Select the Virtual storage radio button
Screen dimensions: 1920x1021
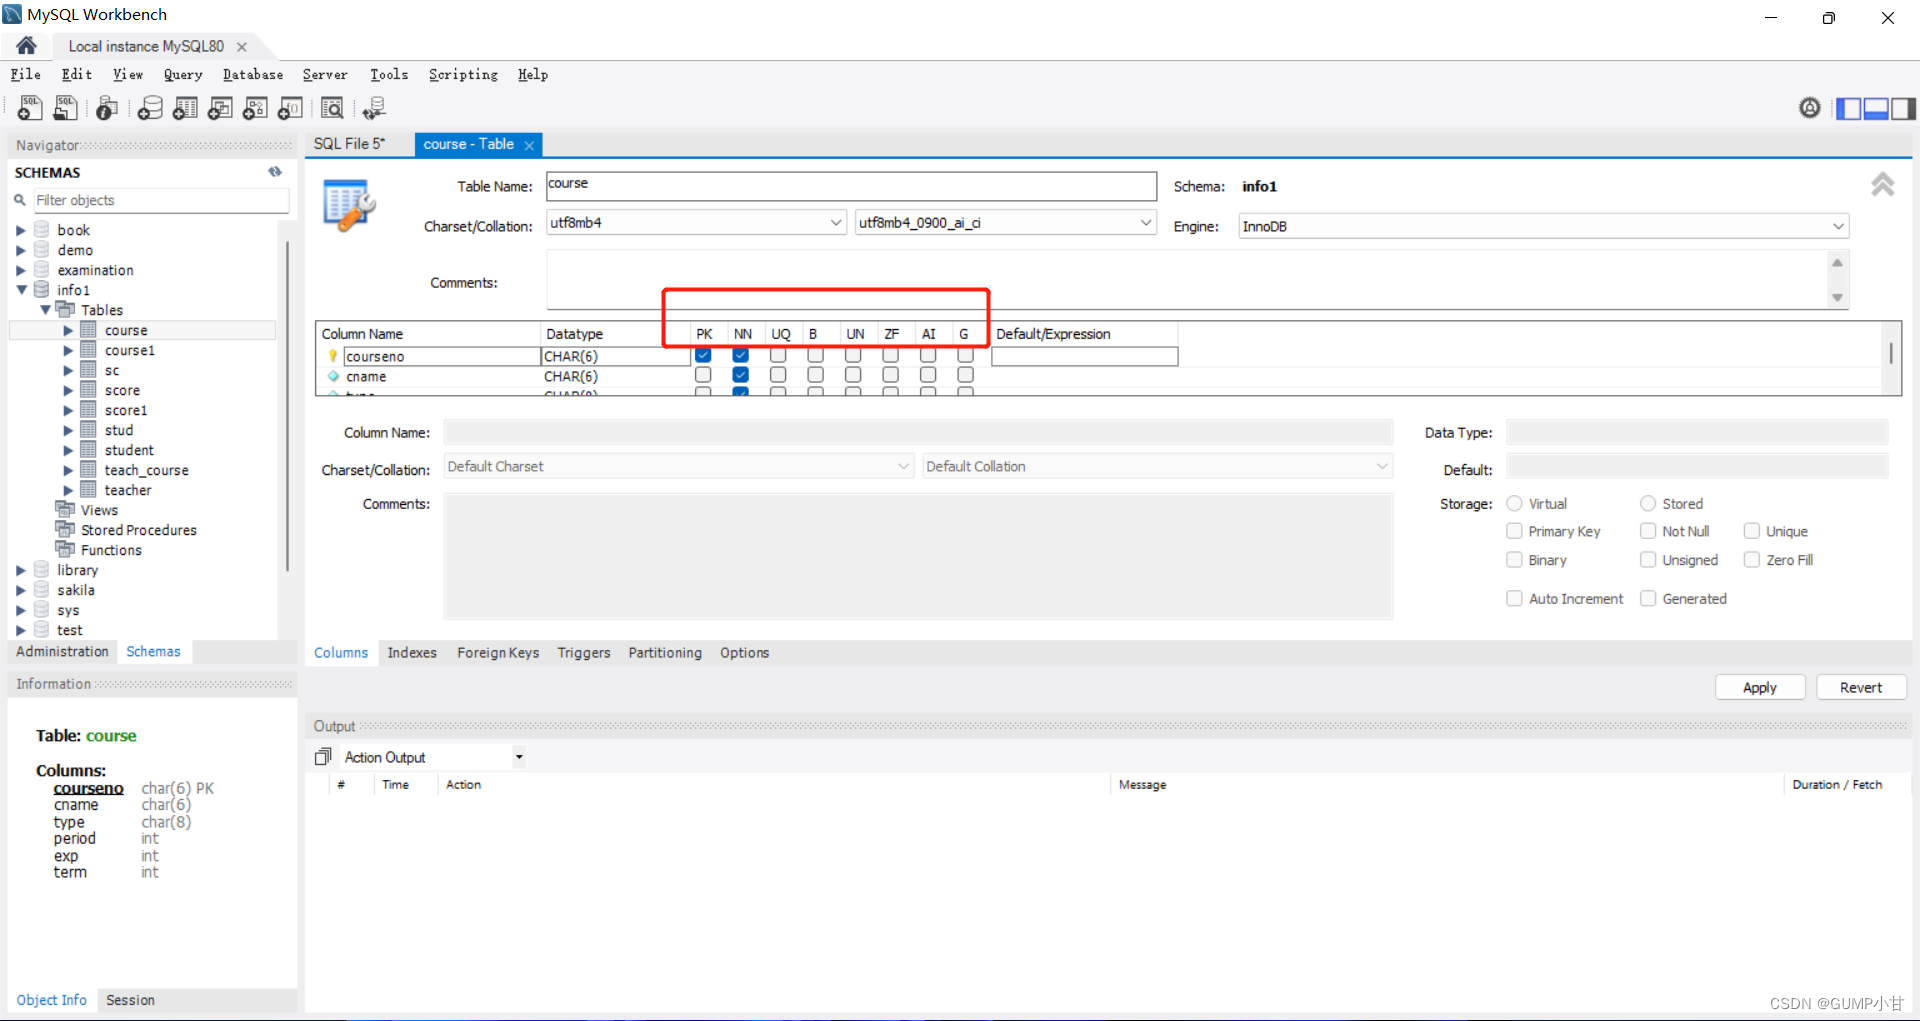pyautogui.click(x=1515, y=503)
